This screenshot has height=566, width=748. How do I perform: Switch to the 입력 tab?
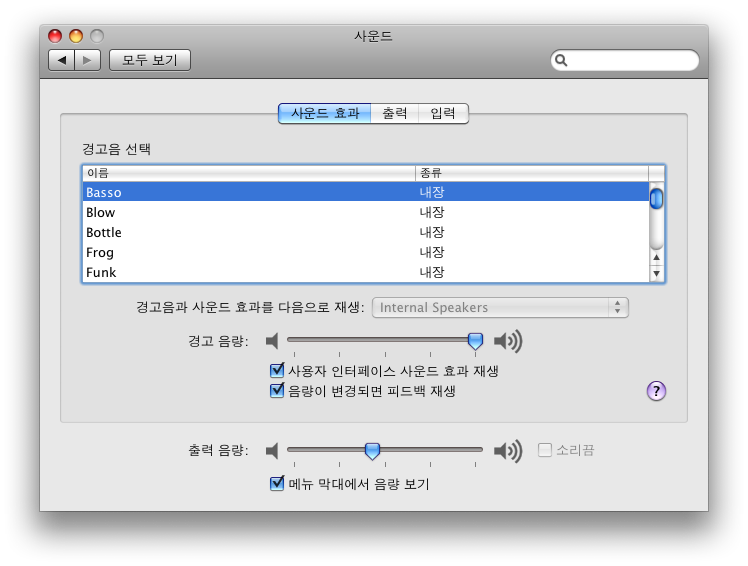[x=443, y=114]
